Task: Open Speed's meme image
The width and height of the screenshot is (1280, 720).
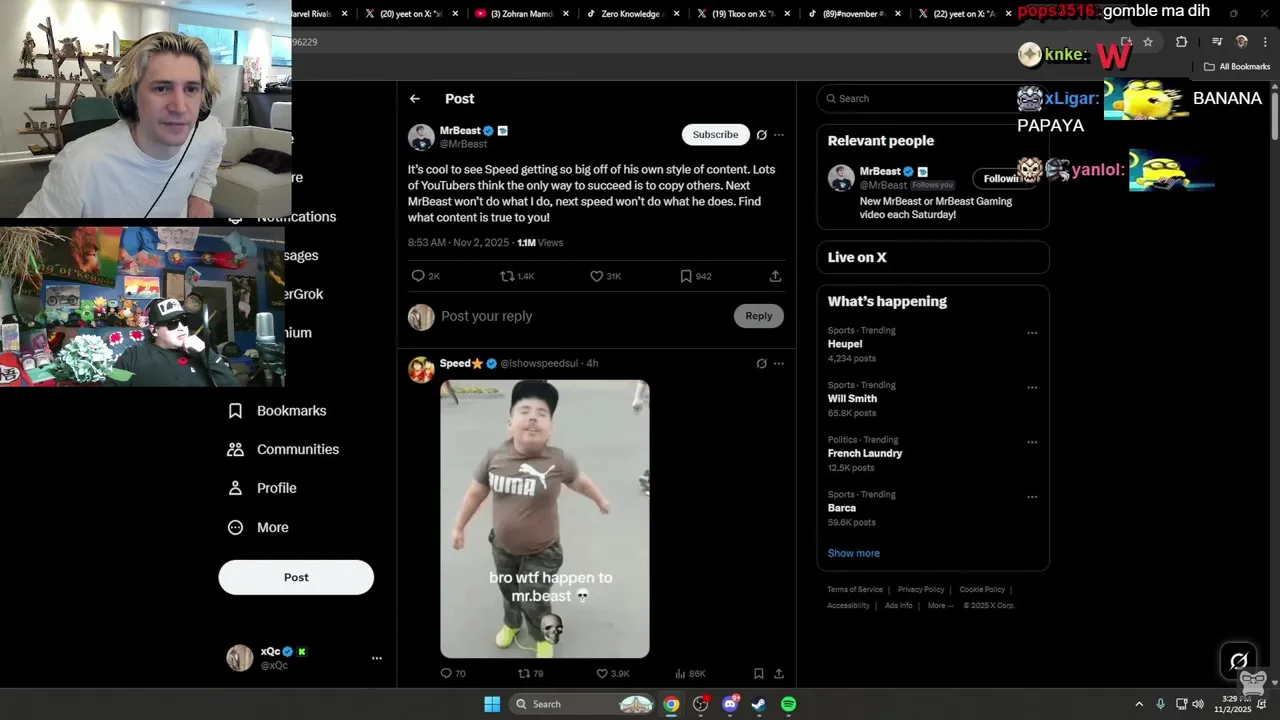Action: [545, 519]
